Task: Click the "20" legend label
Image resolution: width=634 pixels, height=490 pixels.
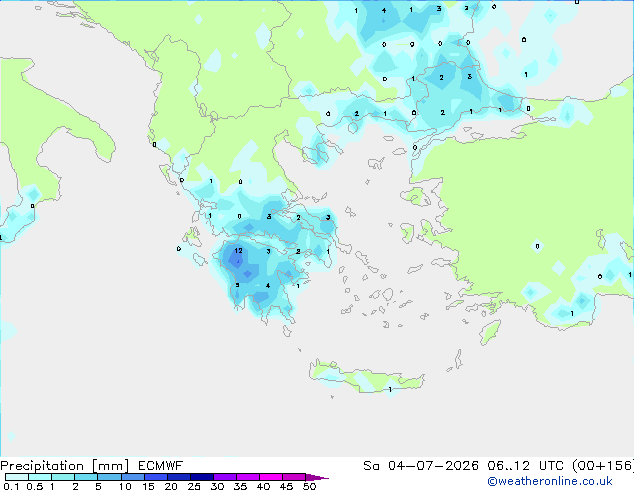Action: coord(171,486)
